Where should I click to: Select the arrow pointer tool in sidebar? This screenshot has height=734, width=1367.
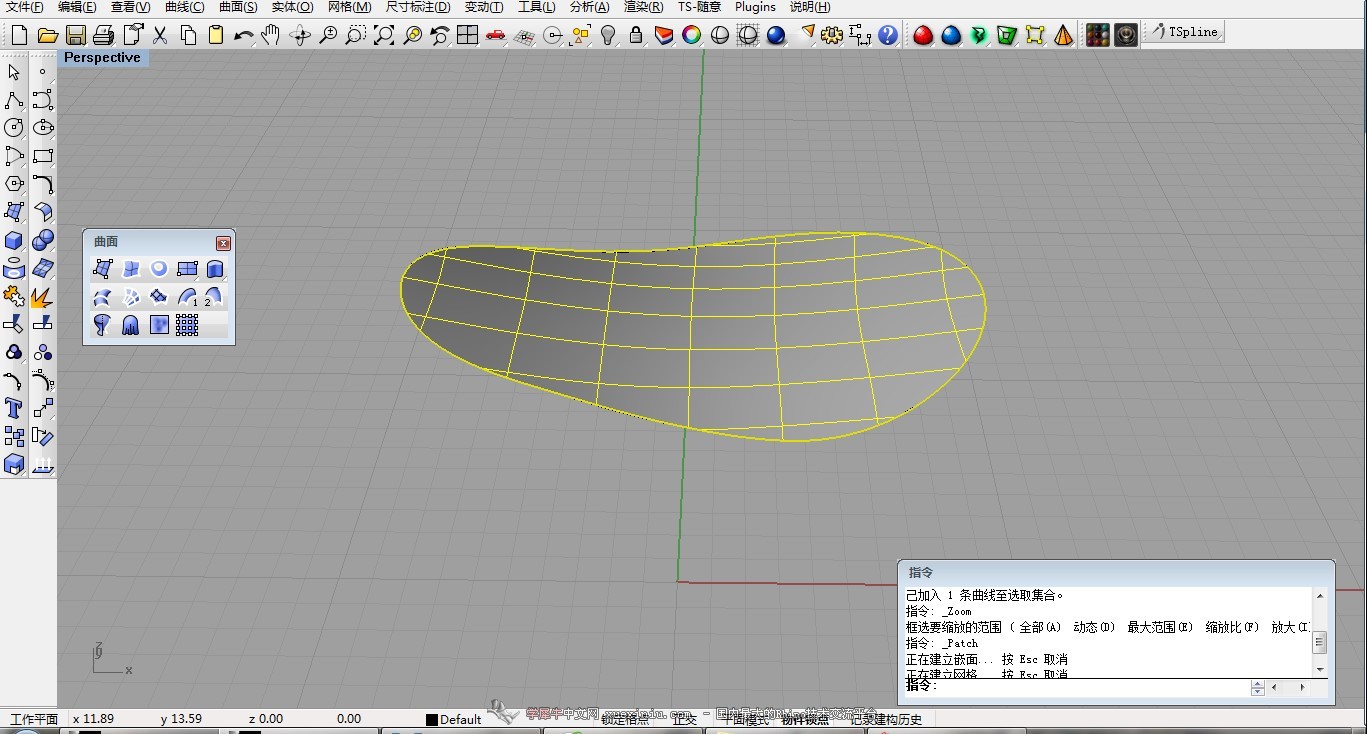[x=14, y=72]
